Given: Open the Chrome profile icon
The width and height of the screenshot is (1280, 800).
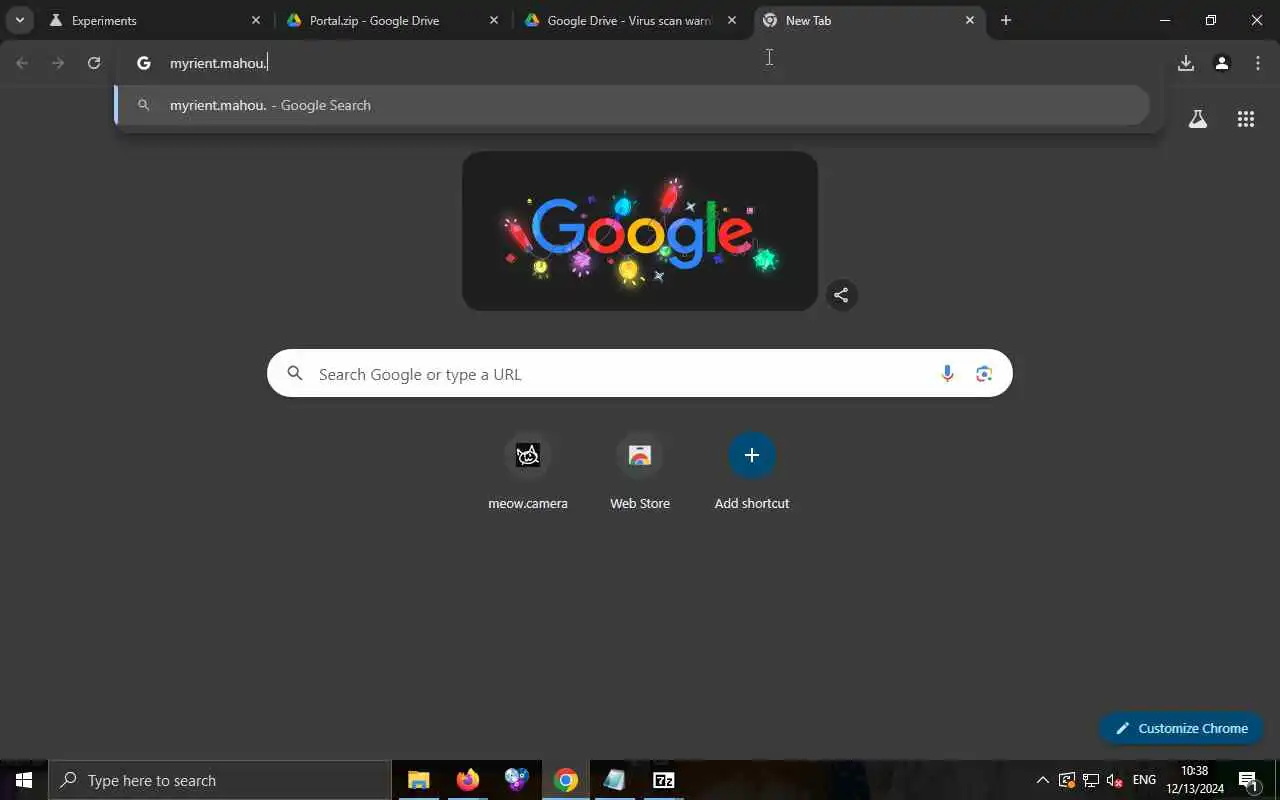Looking at the screenshot, I should coord(1222,63).
